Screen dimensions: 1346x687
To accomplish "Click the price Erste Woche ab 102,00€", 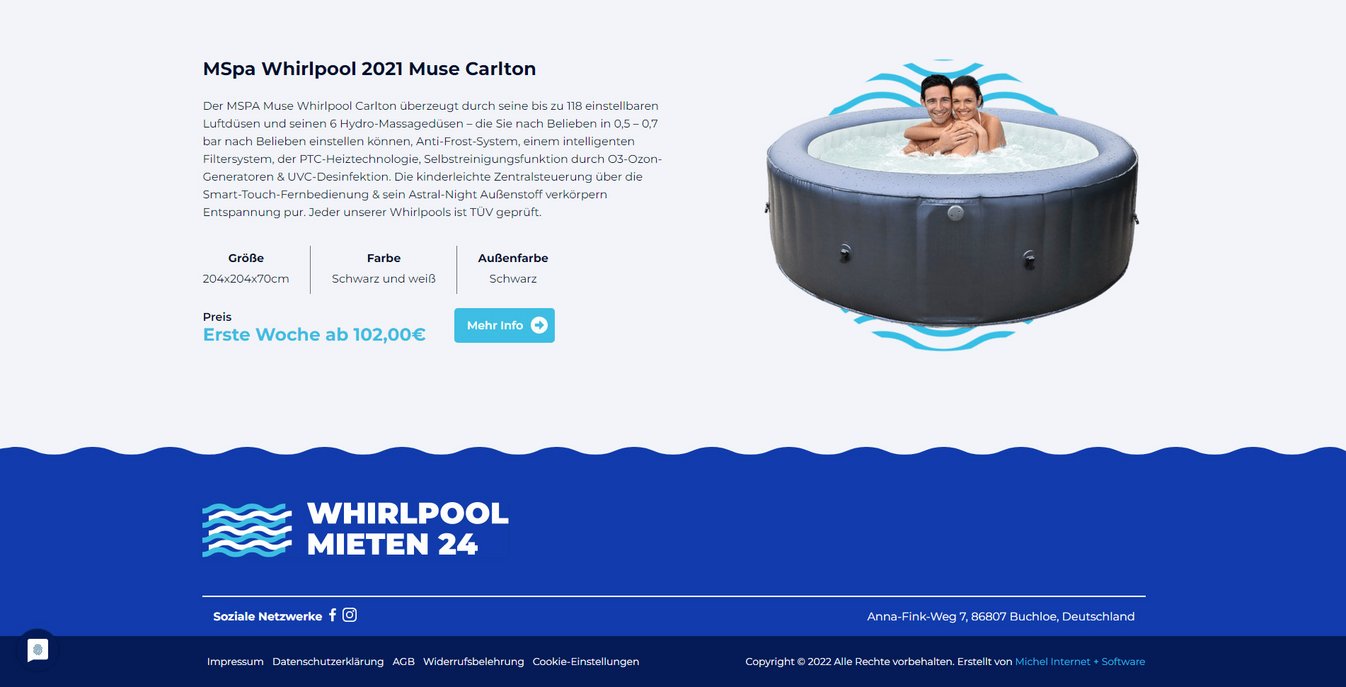I will click(x=314, y=335).
